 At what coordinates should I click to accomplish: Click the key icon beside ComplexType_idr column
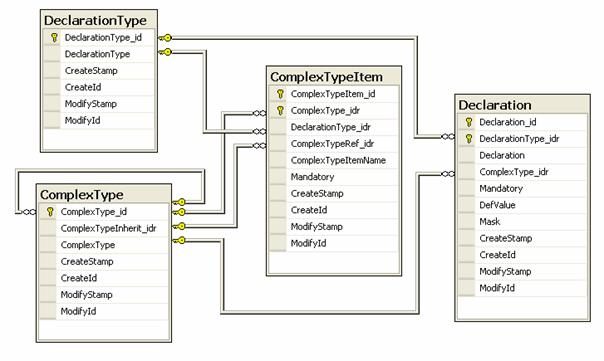280,111
